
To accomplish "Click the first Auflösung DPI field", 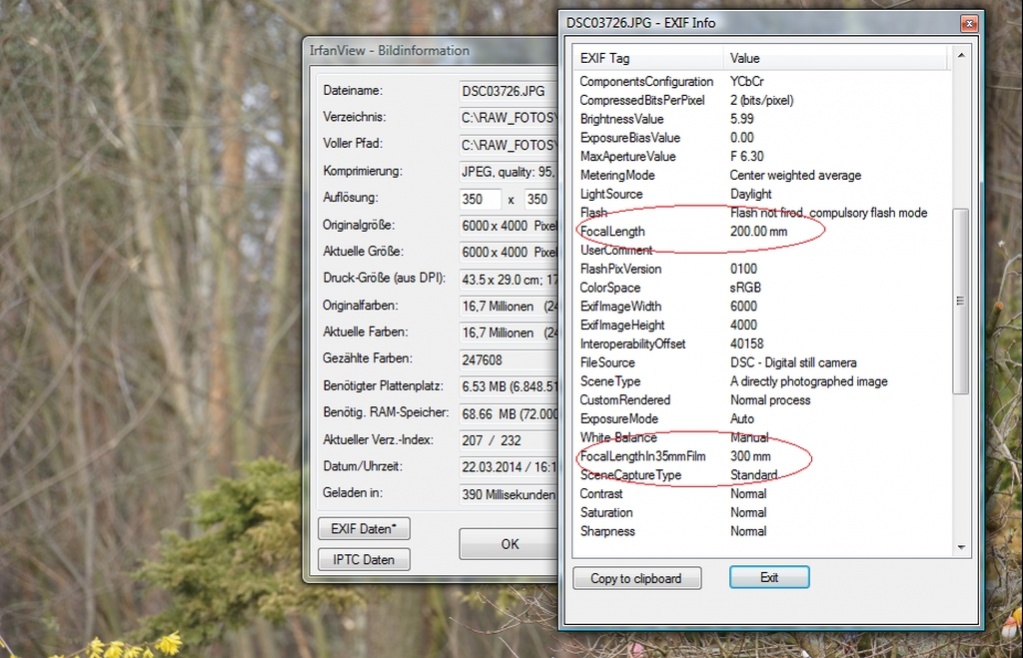I will coord(480,199).
